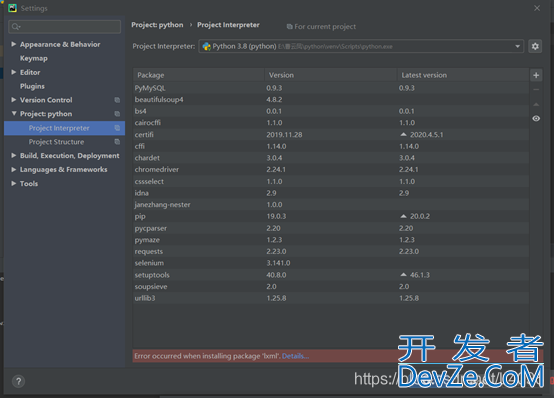The height and width of the screenshot is (398, 554).
Task: Select the idna package row
Action: [x=331, y=193]
